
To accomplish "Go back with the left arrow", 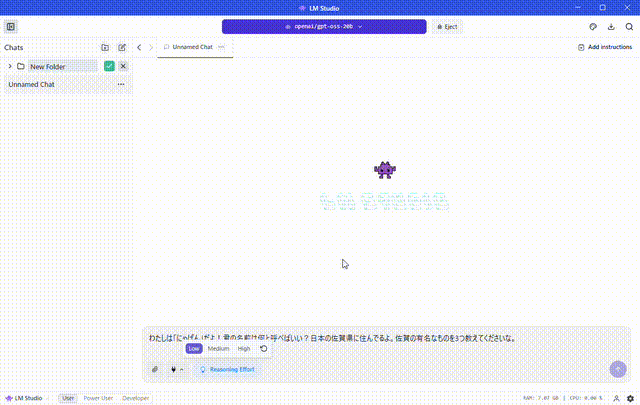I will coord(139,47).
